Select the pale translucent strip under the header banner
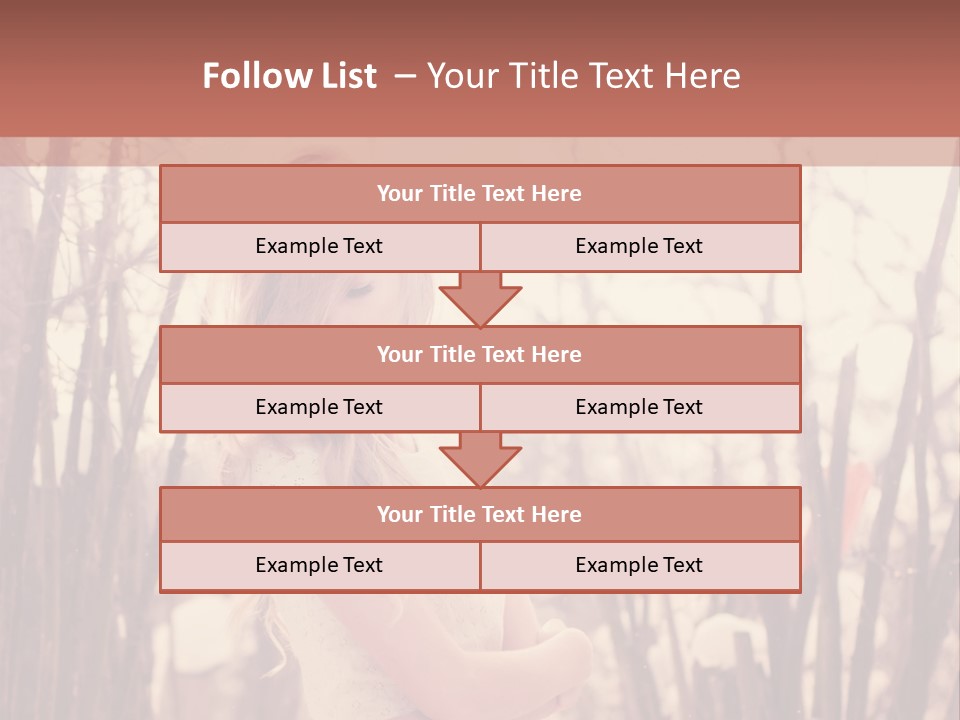 480,151
